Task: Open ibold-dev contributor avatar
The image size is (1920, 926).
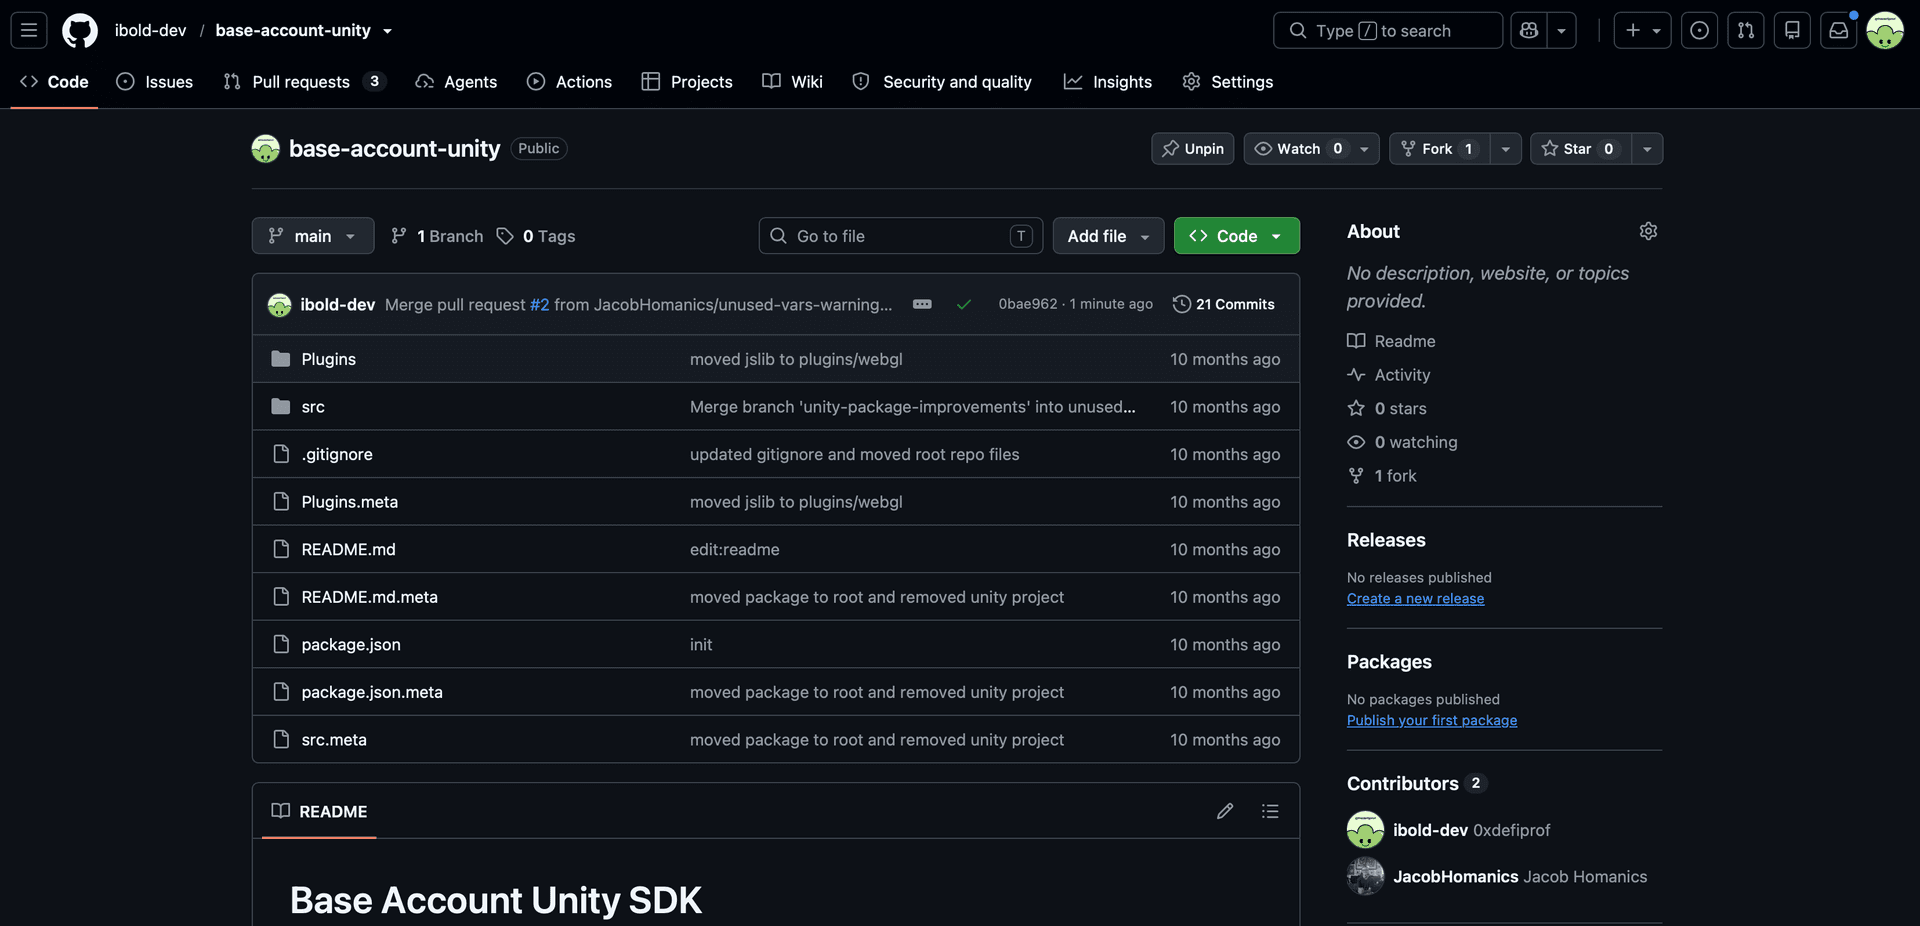Action: coord(1365,830)
